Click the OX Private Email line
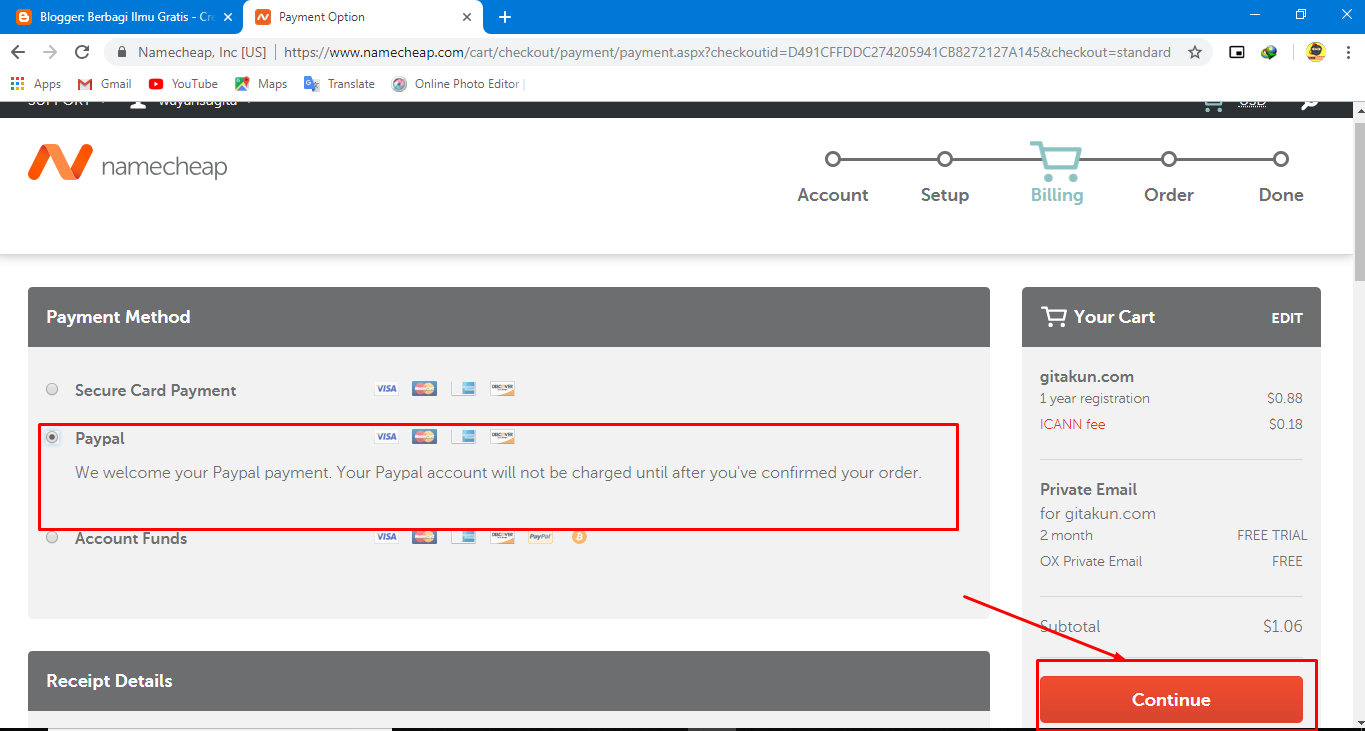This screenshot has height=731, width=1365. coord(1091,561)
